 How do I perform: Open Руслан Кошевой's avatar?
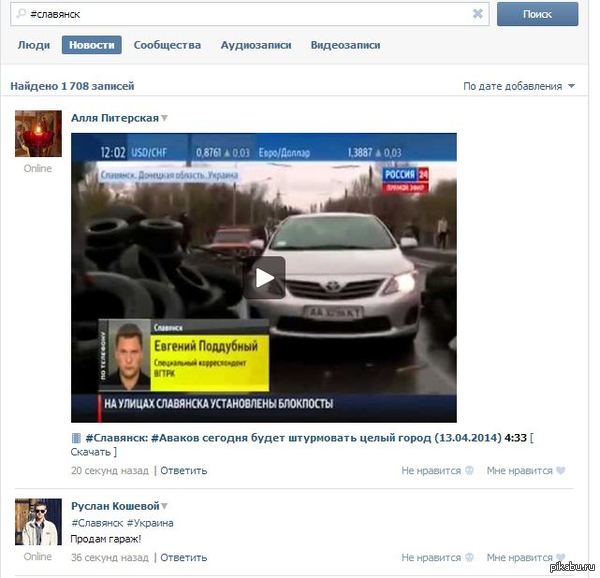click(38, 522)
